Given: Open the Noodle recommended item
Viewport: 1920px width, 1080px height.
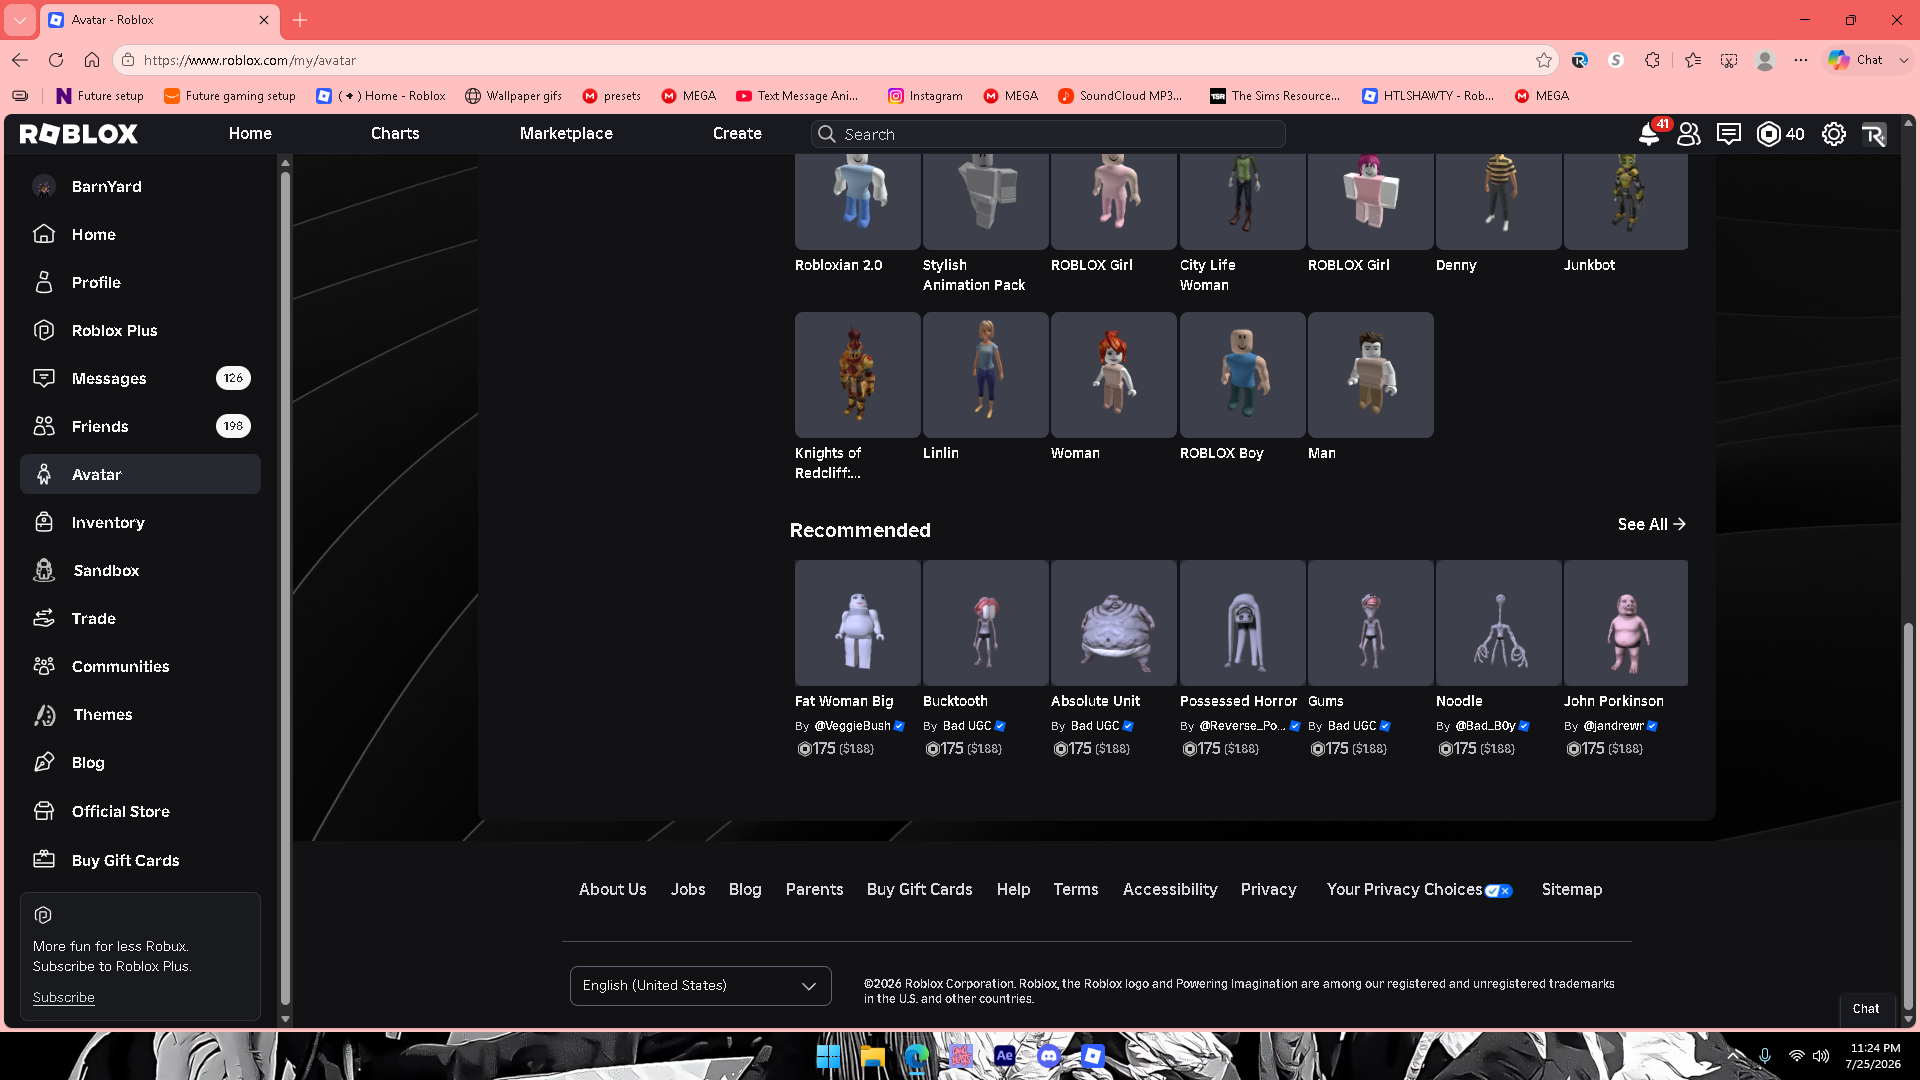Looking at the screenshot, I should pyautogui.click(x=1498, y=623).
